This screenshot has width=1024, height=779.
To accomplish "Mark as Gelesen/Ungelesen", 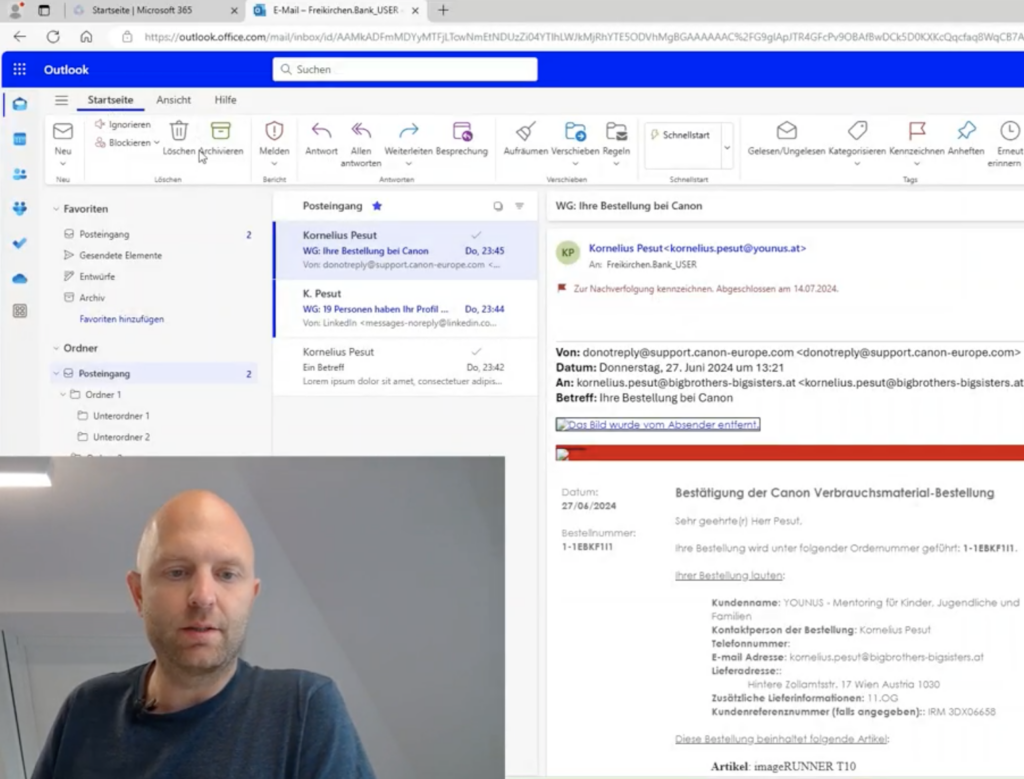I will point(786,139).
